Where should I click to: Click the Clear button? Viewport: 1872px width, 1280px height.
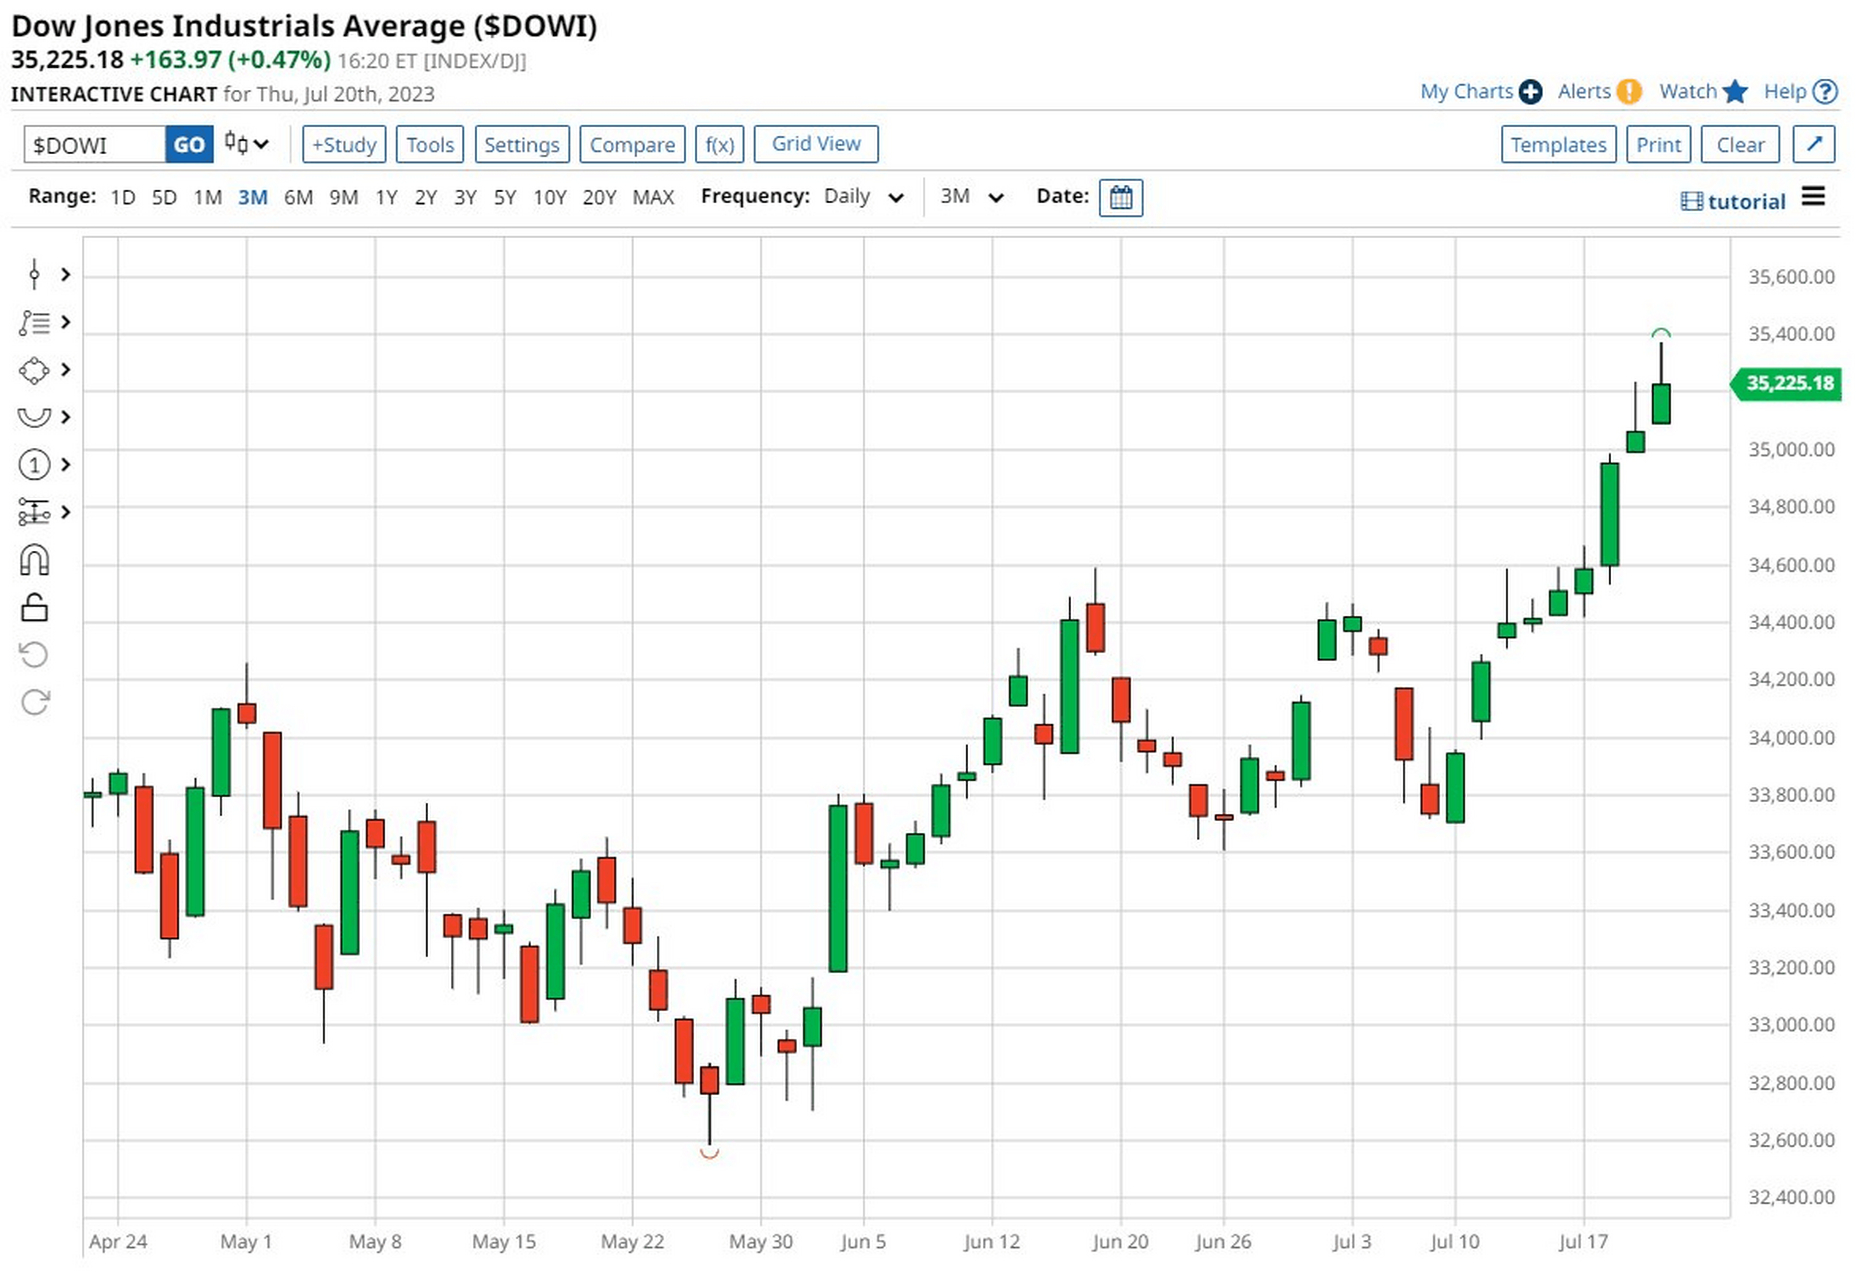[1740, 144]
